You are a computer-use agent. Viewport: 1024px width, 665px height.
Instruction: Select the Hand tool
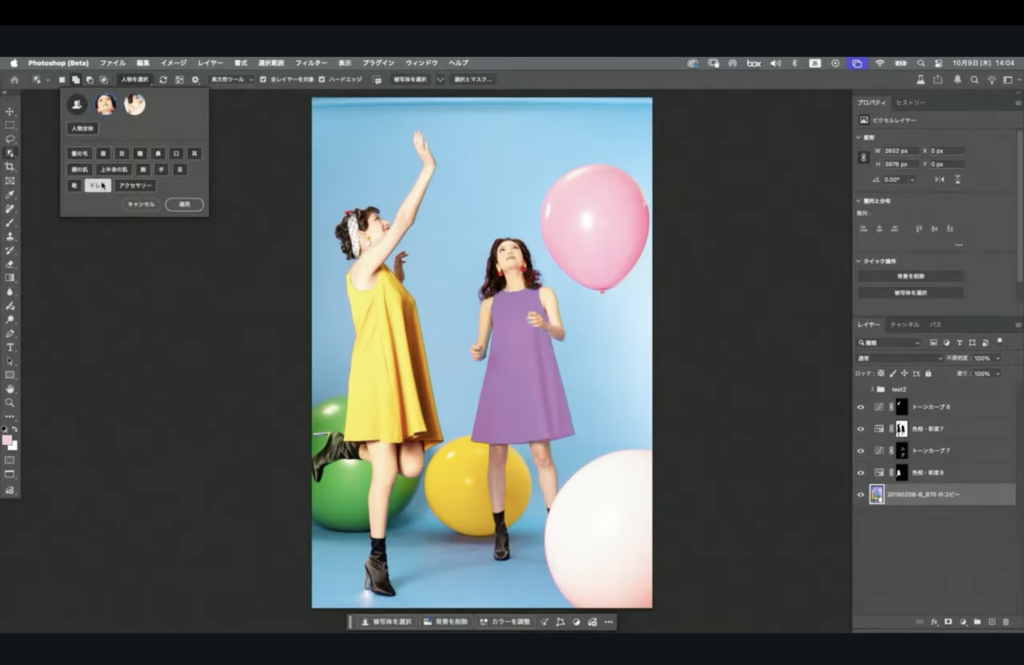click(10, 388)
